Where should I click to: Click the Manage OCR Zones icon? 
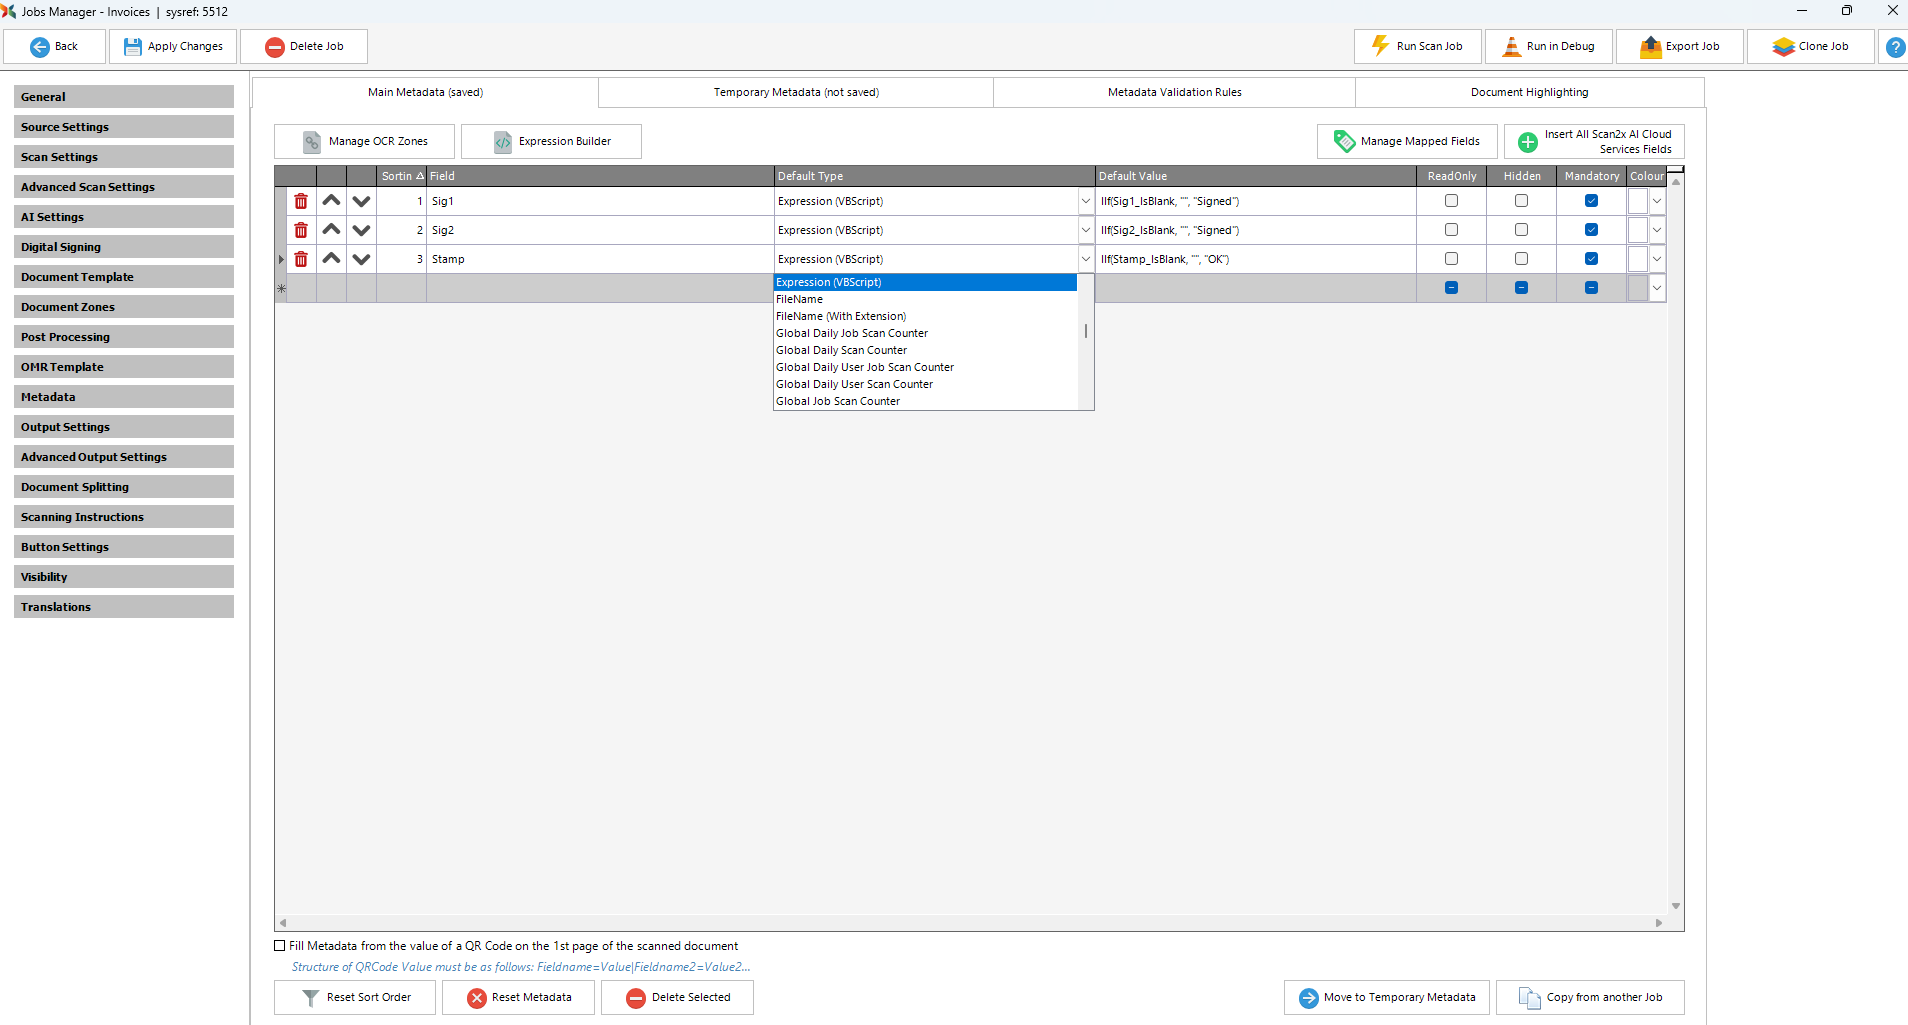[x=312, y=142]
